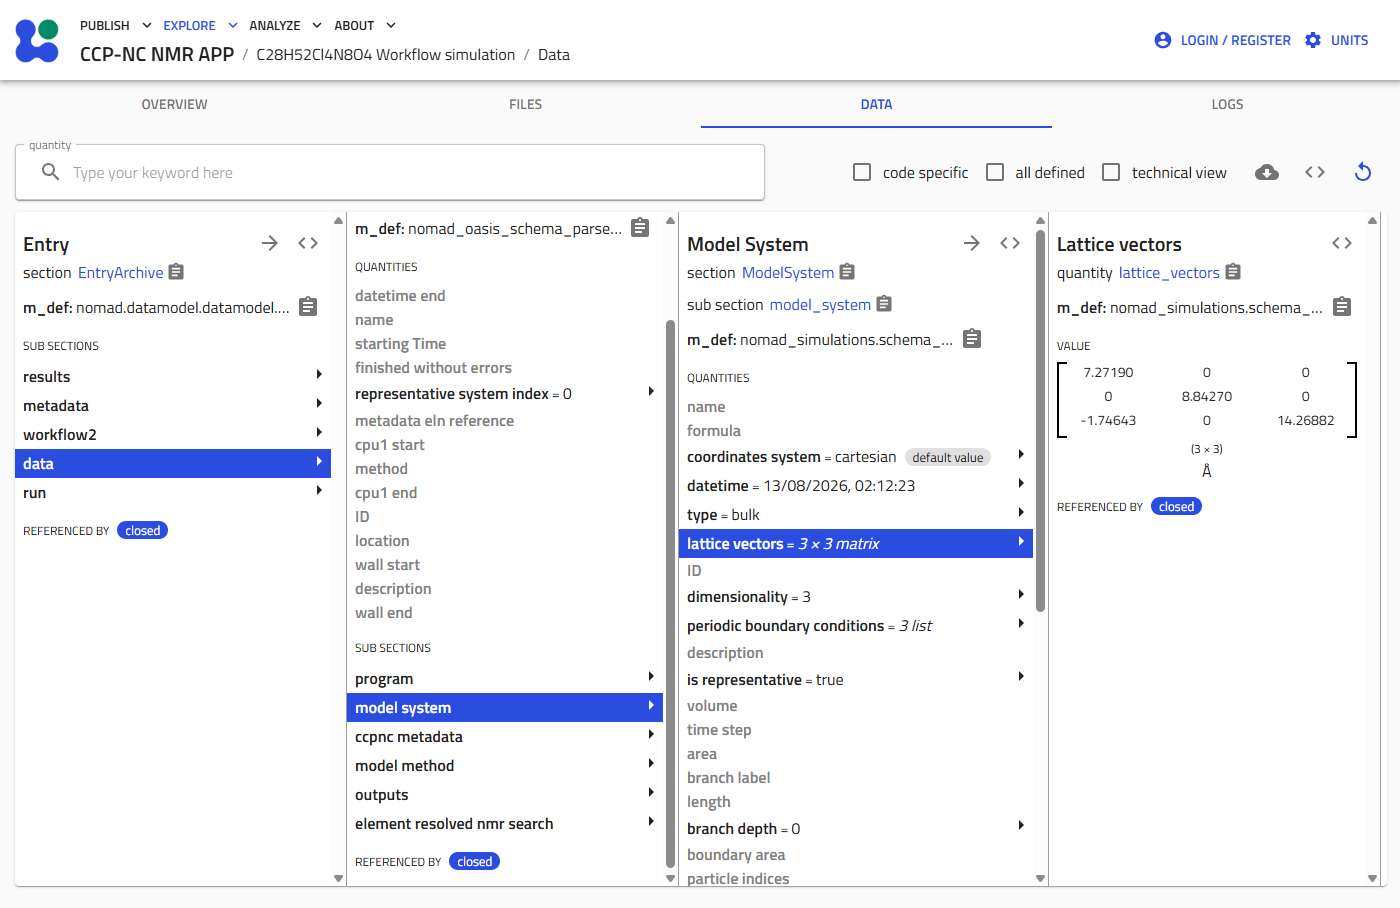
Task: Copy nomad_oasis_schema_parse m_def with clipboard icon
Action: tap(640, 228)
